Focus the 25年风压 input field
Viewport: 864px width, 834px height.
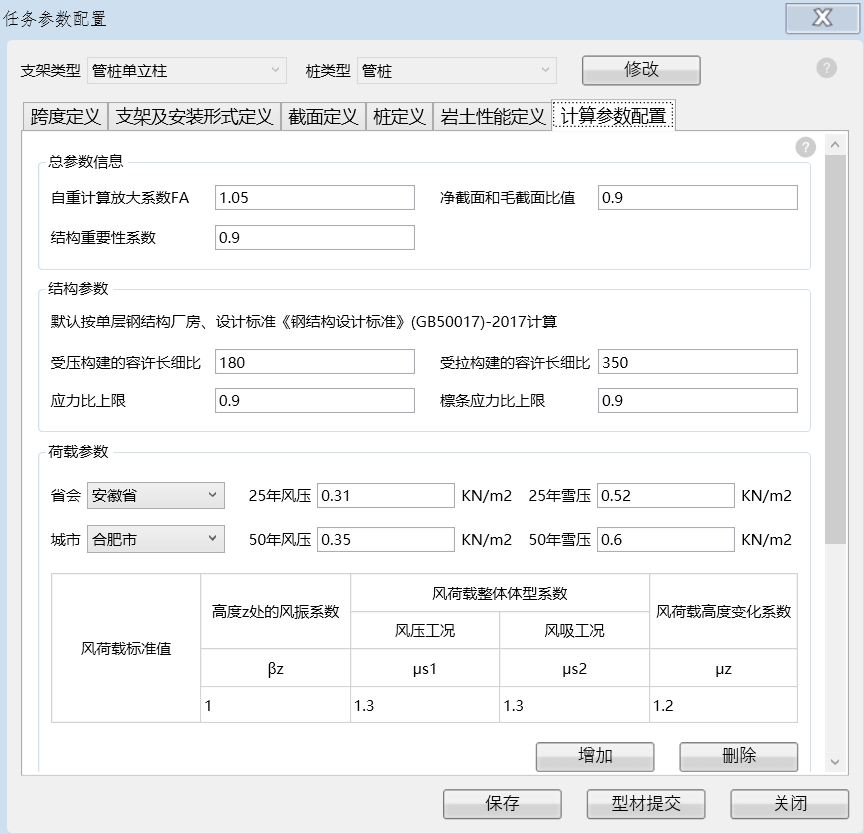click(385, 495)
